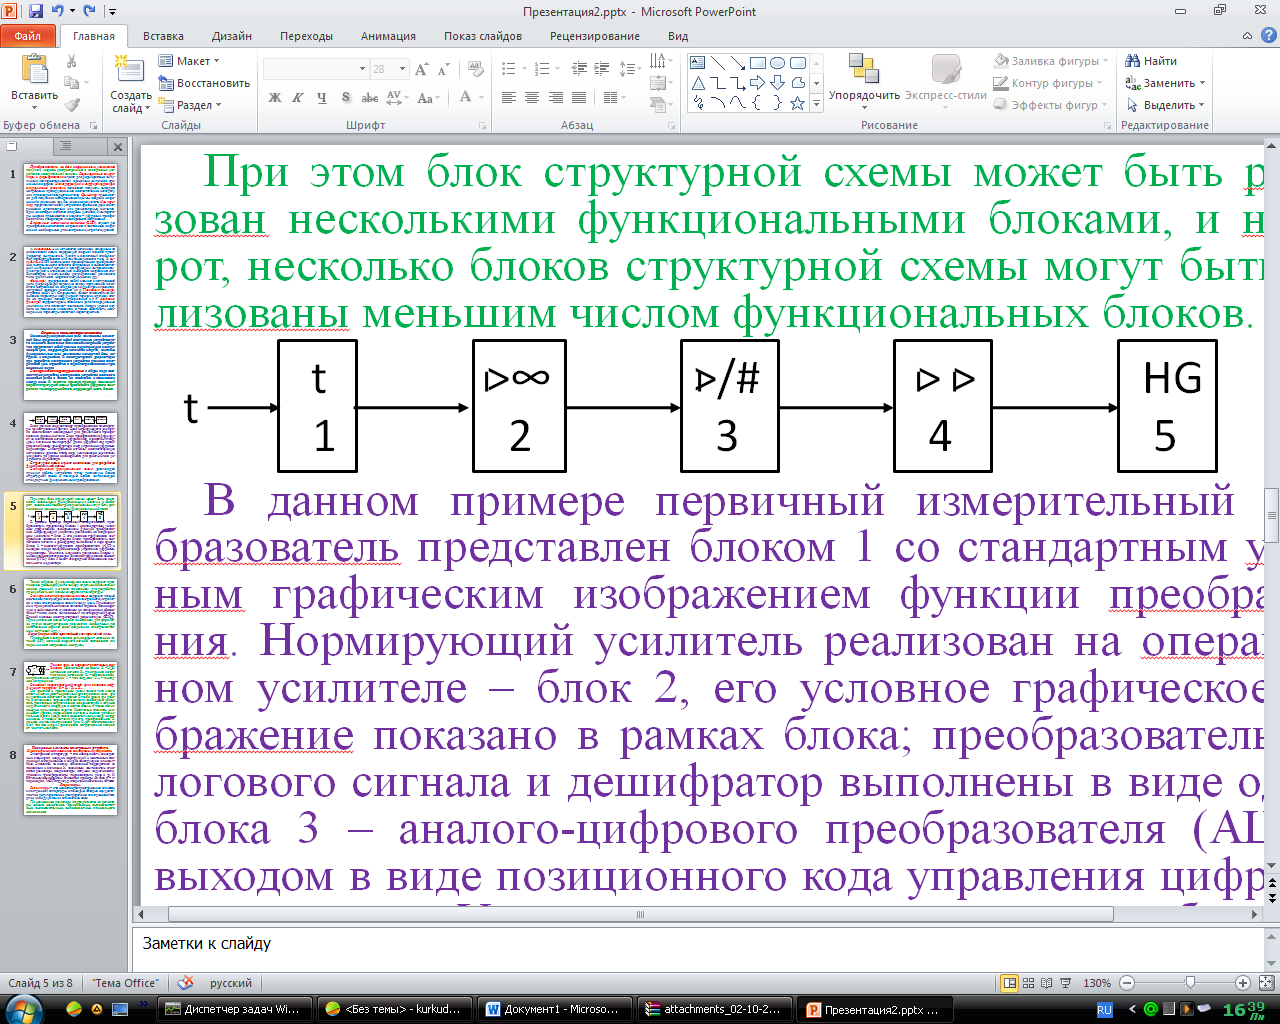Select the five-point Star shape in gallery

pyautogui.click(x=798, y=103)
